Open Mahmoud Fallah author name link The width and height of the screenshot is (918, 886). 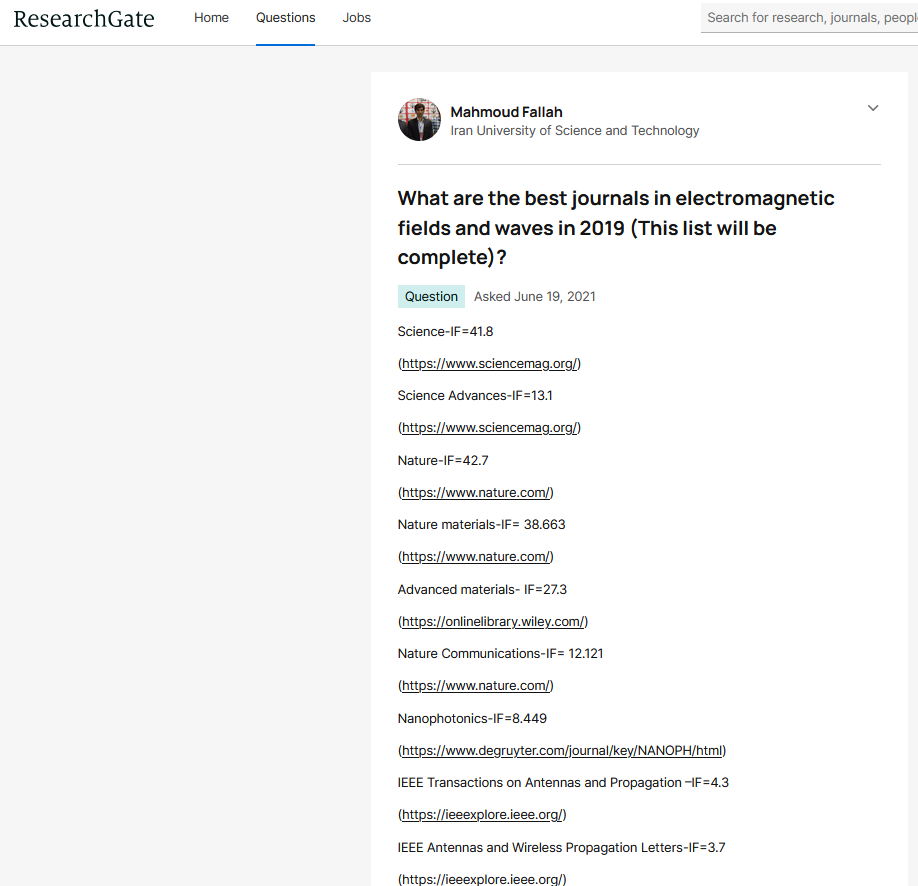pyautogui.click(x=506, y=112)
